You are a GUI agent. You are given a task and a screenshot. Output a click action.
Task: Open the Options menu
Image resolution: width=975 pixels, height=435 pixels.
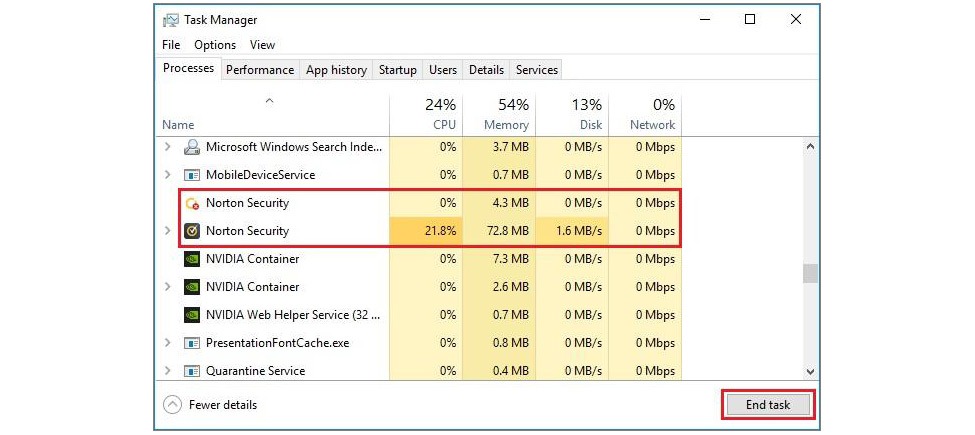[215, 45]
